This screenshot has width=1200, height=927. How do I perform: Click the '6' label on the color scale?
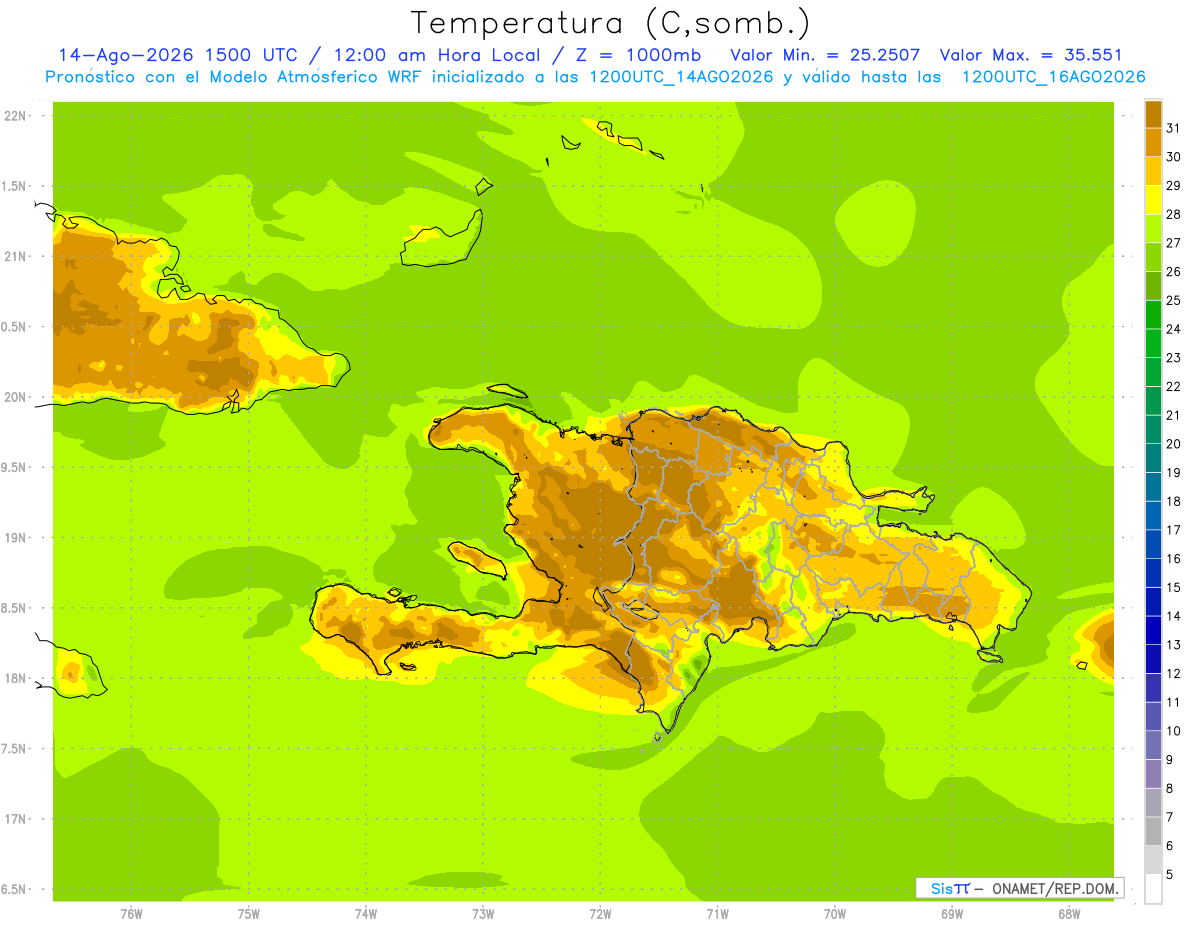click(1170, 846)
